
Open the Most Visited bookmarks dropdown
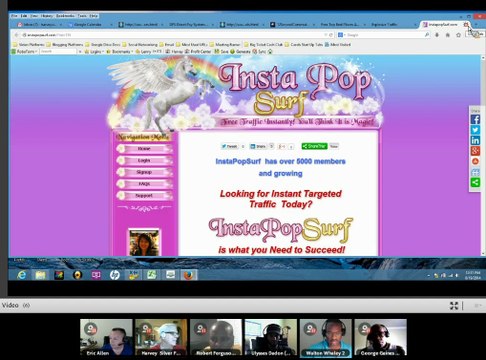[x=338, y=44]
